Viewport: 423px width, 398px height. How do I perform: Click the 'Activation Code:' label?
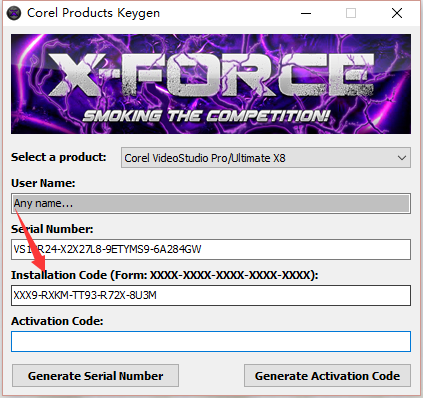click(57, 321)
